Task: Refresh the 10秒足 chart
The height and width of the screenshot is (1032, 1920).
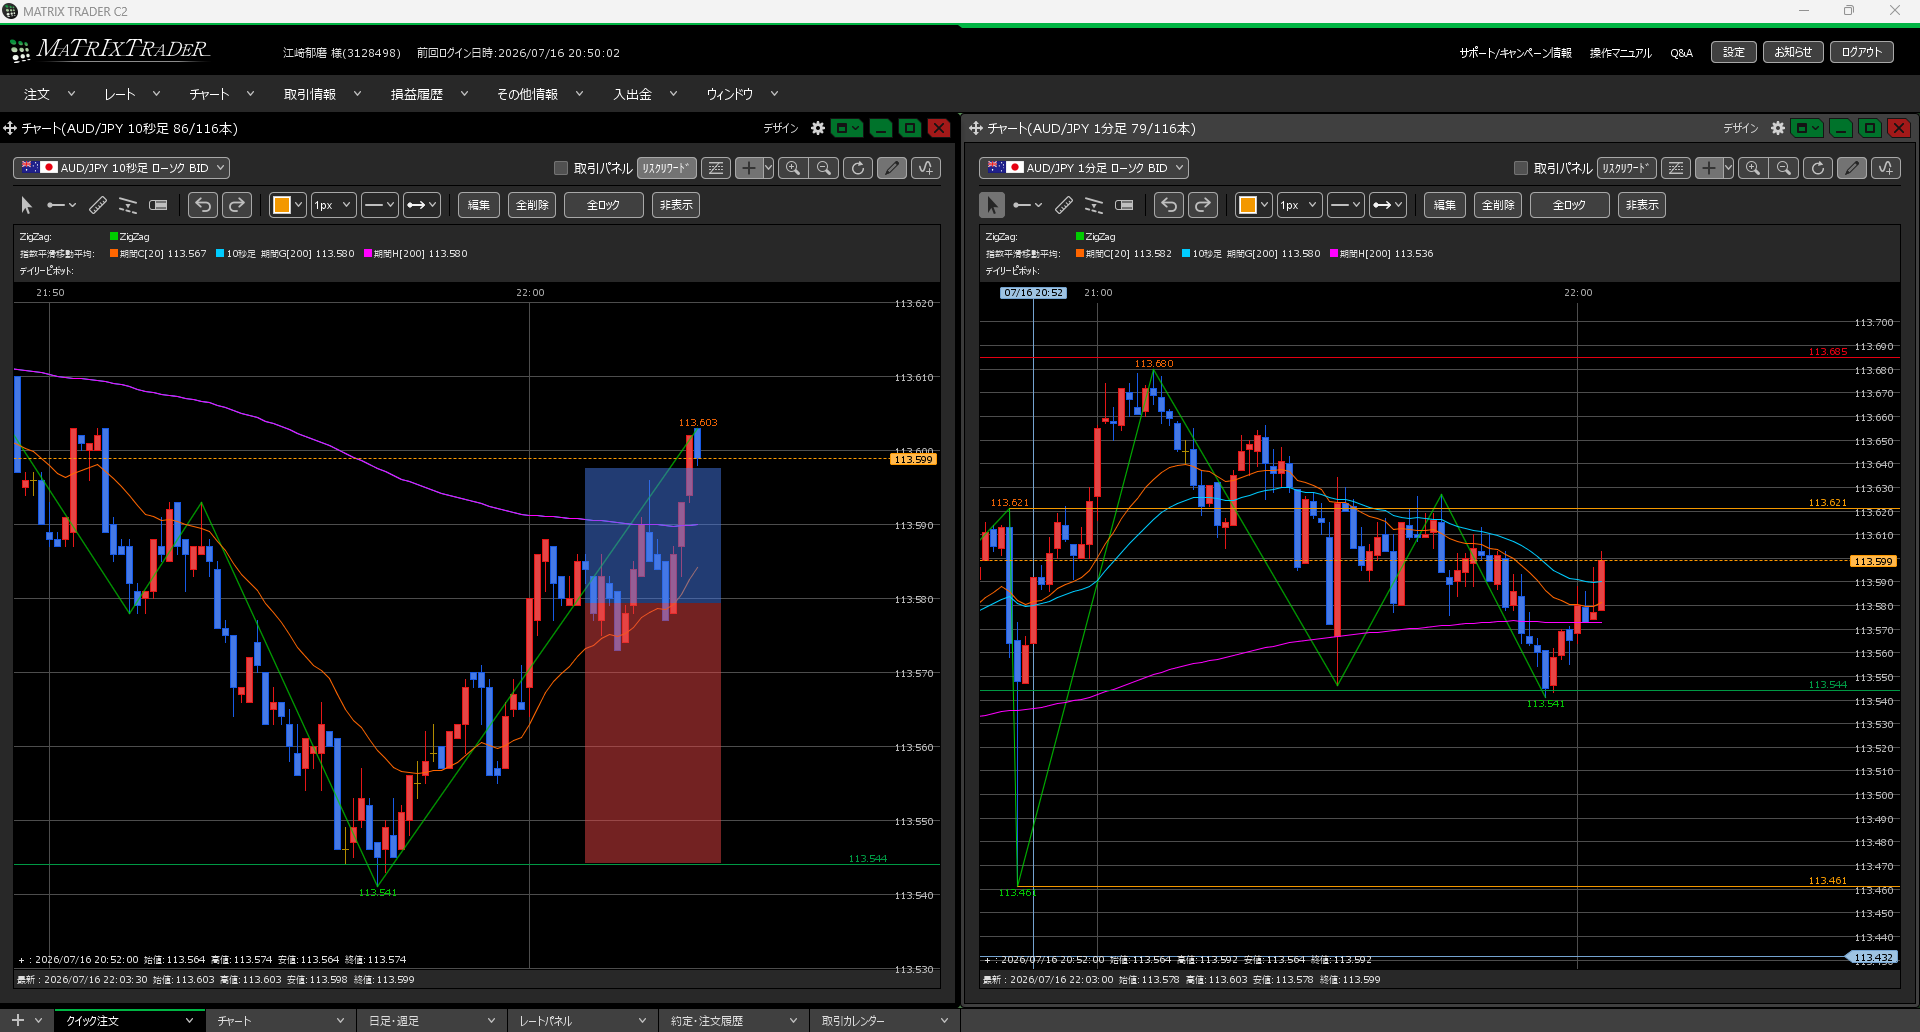Action: pyautogui.click(x=858, y=168)
